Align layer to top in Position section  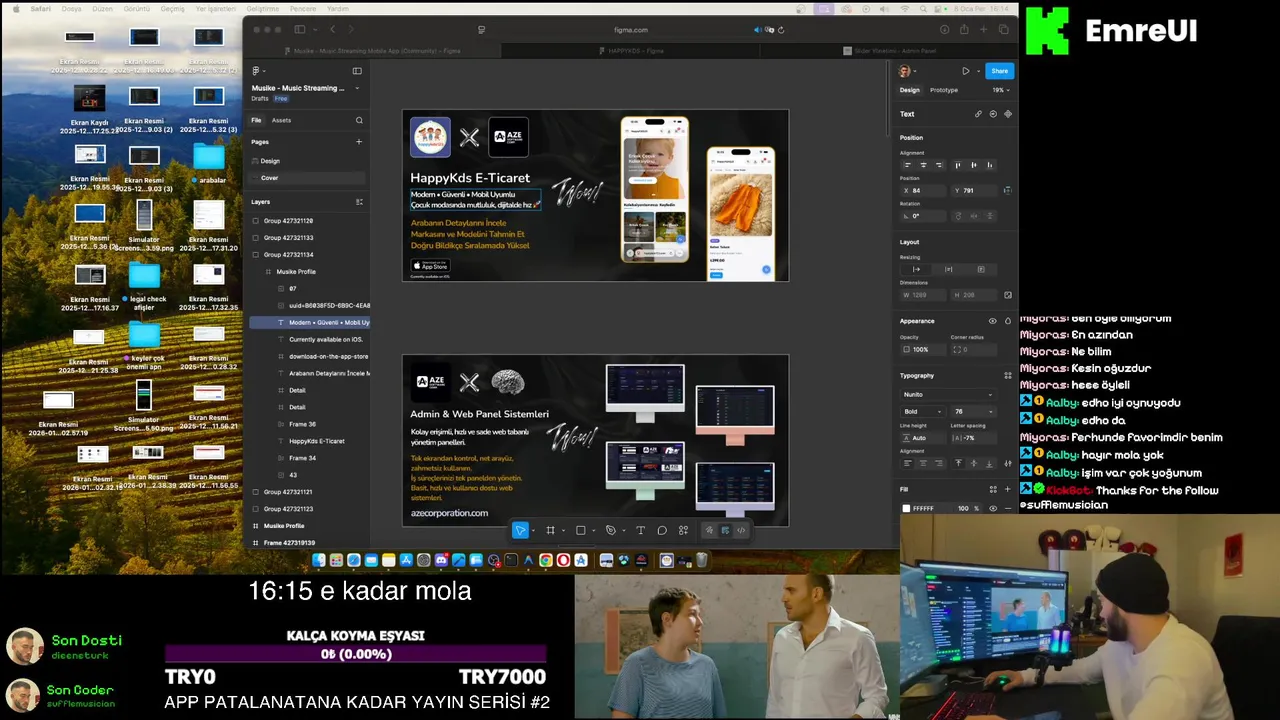(958, 165)
